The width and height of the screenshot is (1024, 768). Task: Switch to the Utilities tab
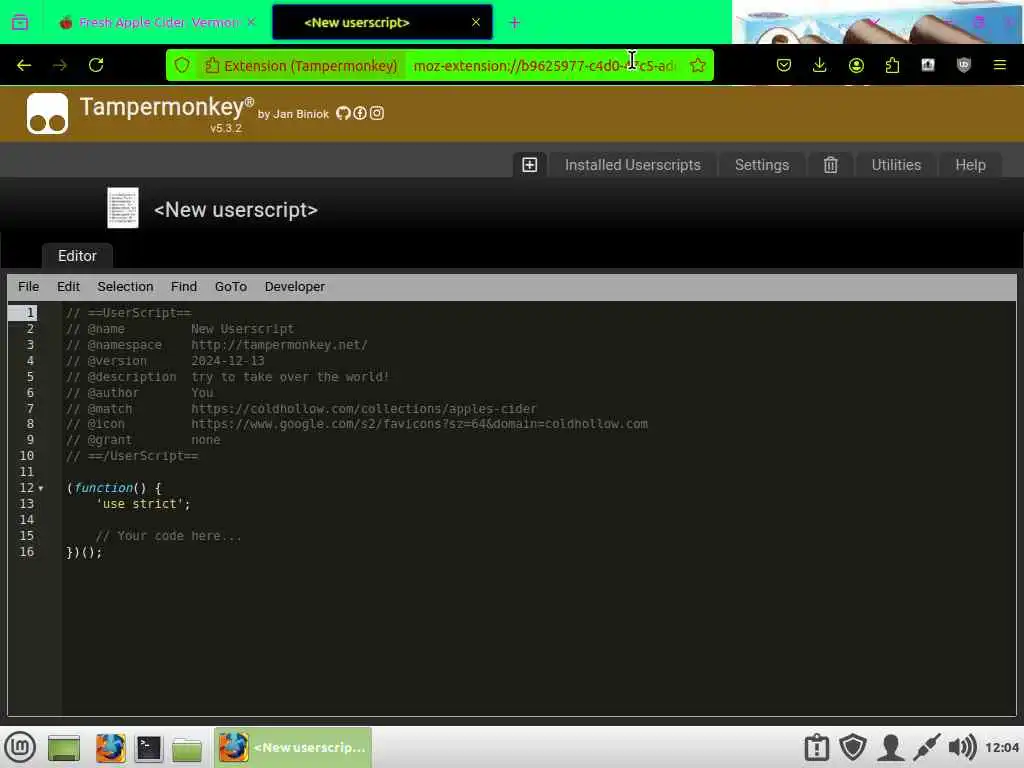point(896,165)
